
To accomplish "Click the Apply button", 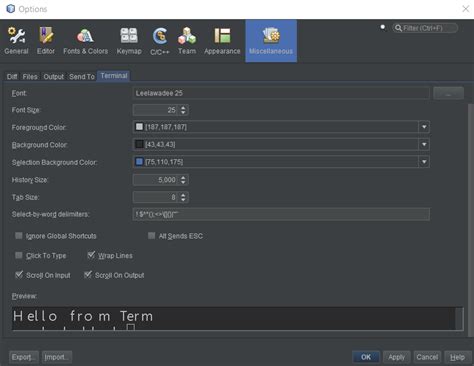I will [x=396, y=357].
